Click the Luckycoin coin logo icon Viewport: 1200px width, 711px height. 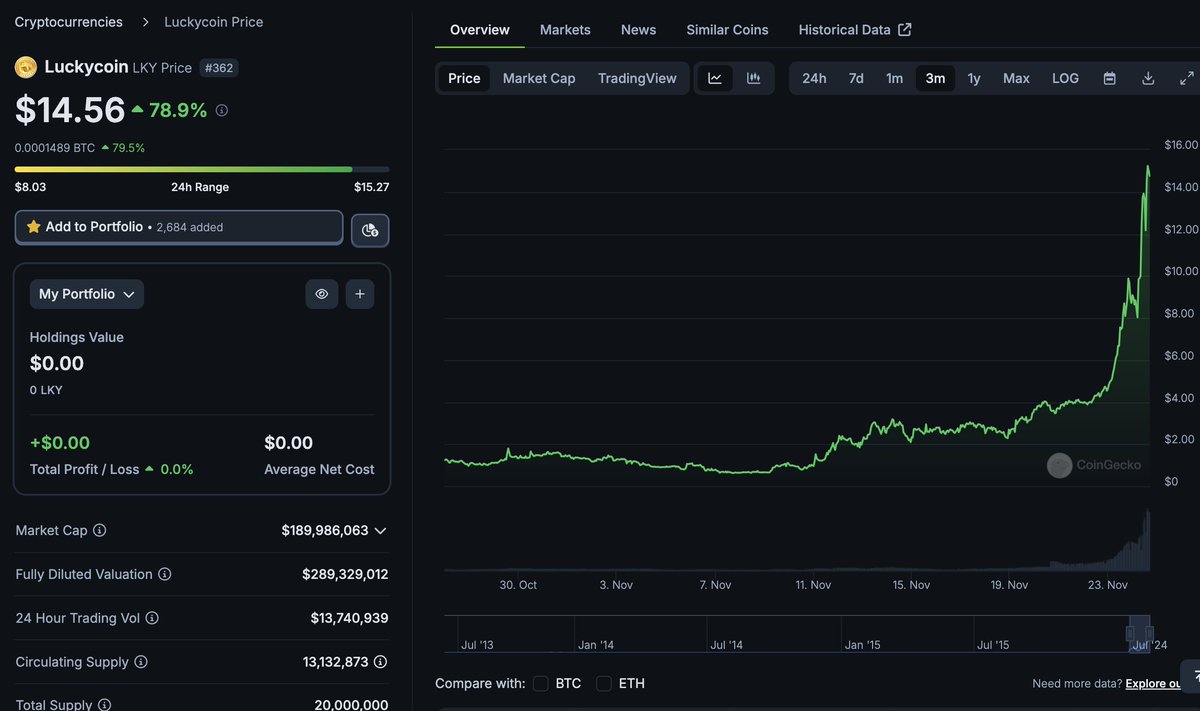[25, 67]
